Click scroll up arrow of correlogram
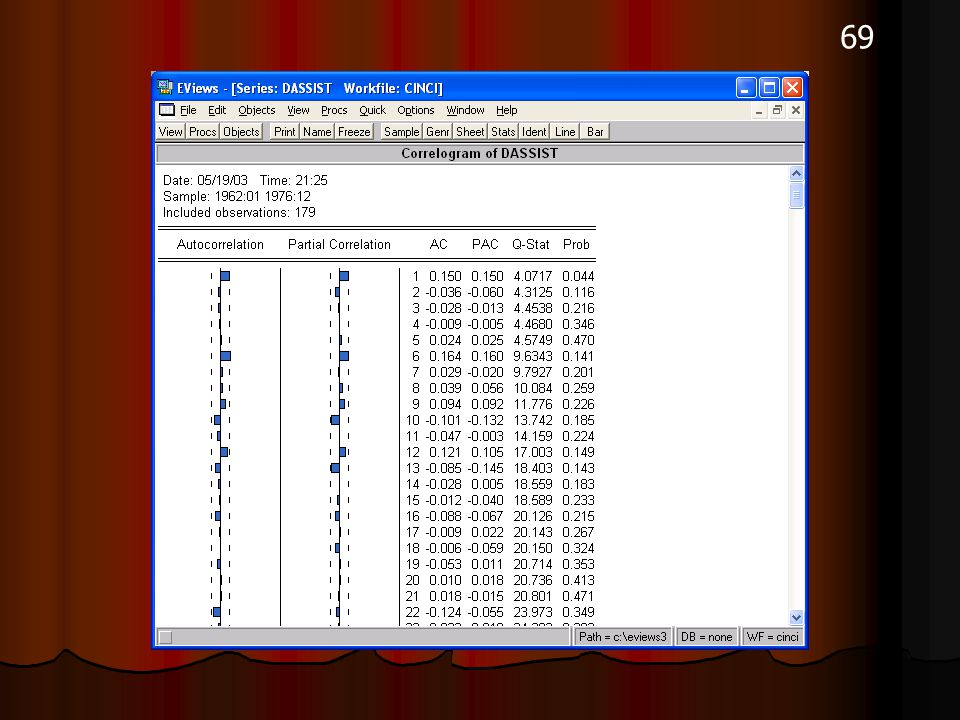960x720 pixels. pos(796,173)
